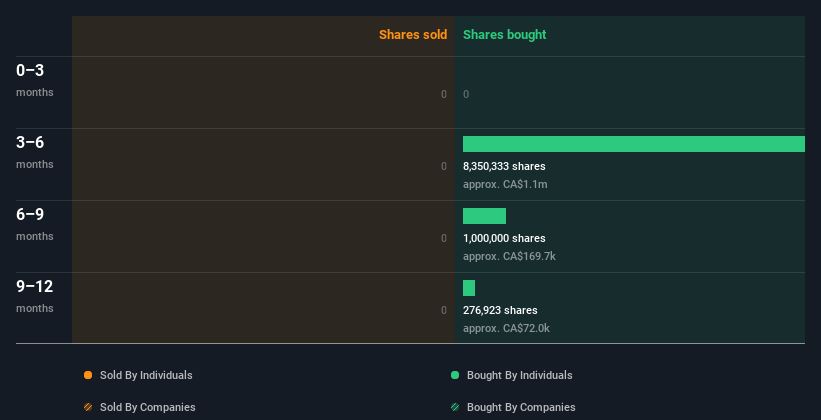Click the shares sold zero in 6–9 months row
Image resolution: width=821 pixels, height=420 pixels.
(444, 238)
